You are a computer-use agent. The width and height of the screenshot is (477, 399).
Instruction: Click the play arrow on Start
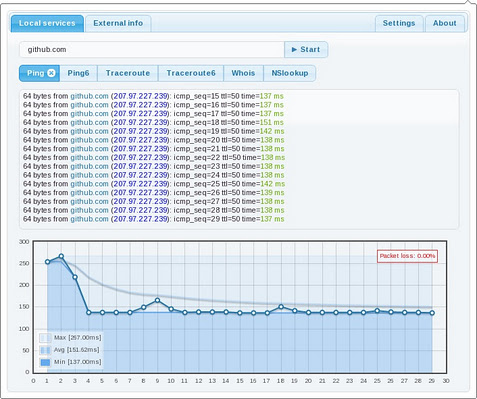click(x=294, y=50)
